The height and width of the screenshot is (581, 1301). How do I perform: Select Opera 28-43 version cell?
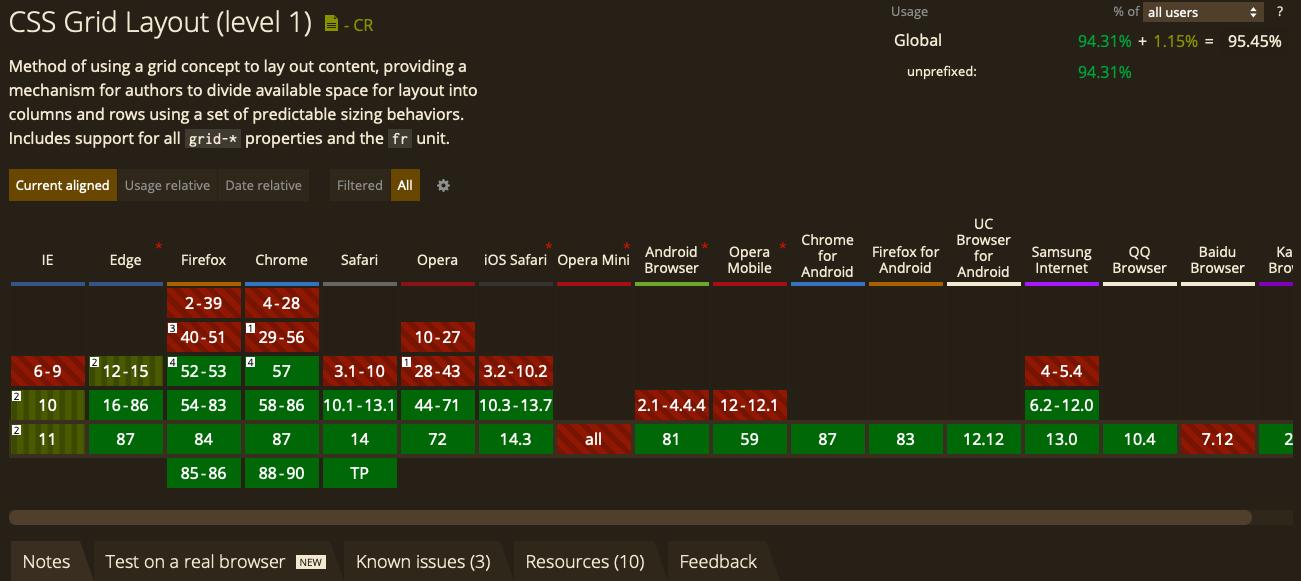pyautogui.click(x=438, y=372)
